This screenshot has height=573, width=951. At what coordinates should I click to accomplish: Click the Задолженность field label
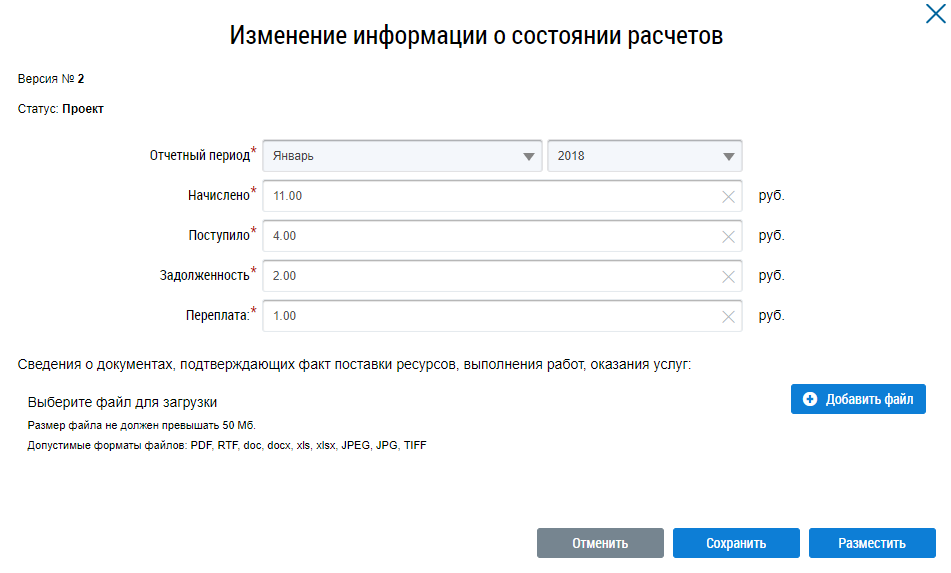click(x=204, y=276)
